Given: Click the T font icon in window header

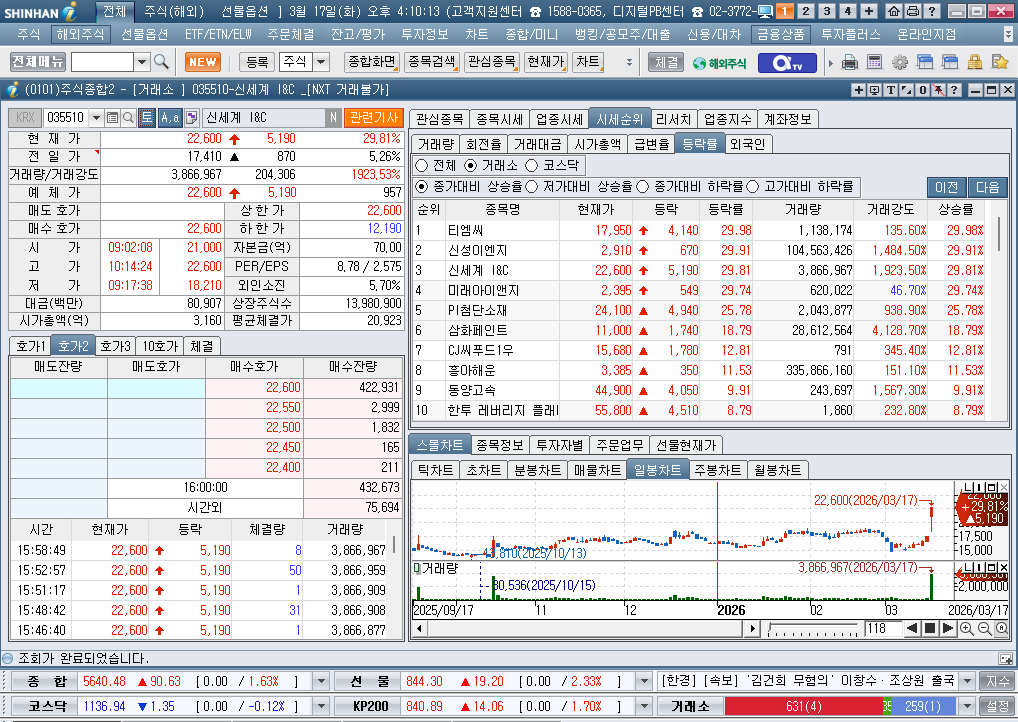Looking at the screenshot, I should pyautogui.click(x=891, y=90).
